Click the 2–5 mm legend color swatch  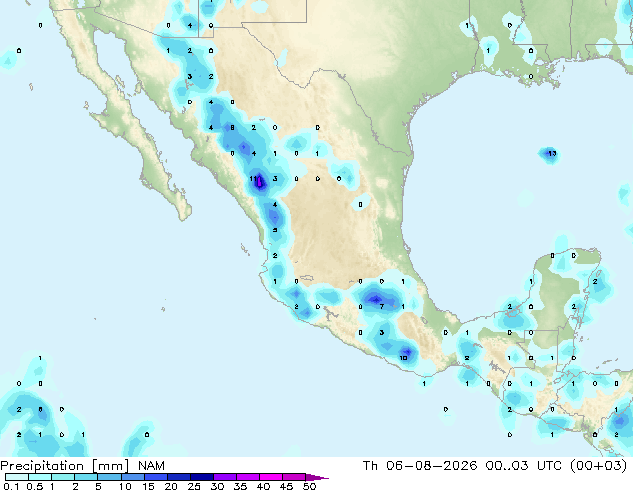[87, 477]
